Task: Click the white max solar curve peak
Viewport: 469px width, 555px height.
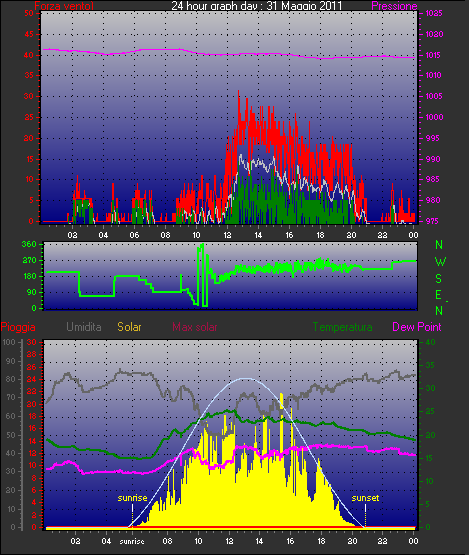Action: coord(245,378)
